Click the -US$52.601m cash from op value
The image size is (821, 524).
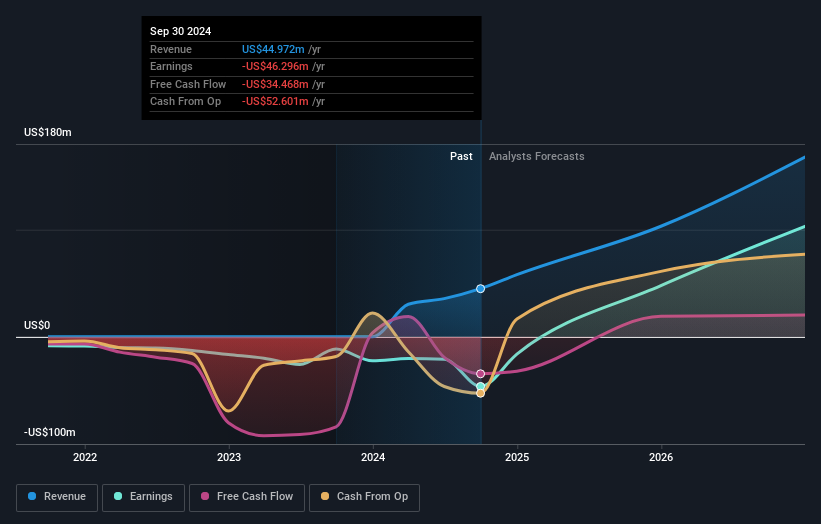(275, 102)
